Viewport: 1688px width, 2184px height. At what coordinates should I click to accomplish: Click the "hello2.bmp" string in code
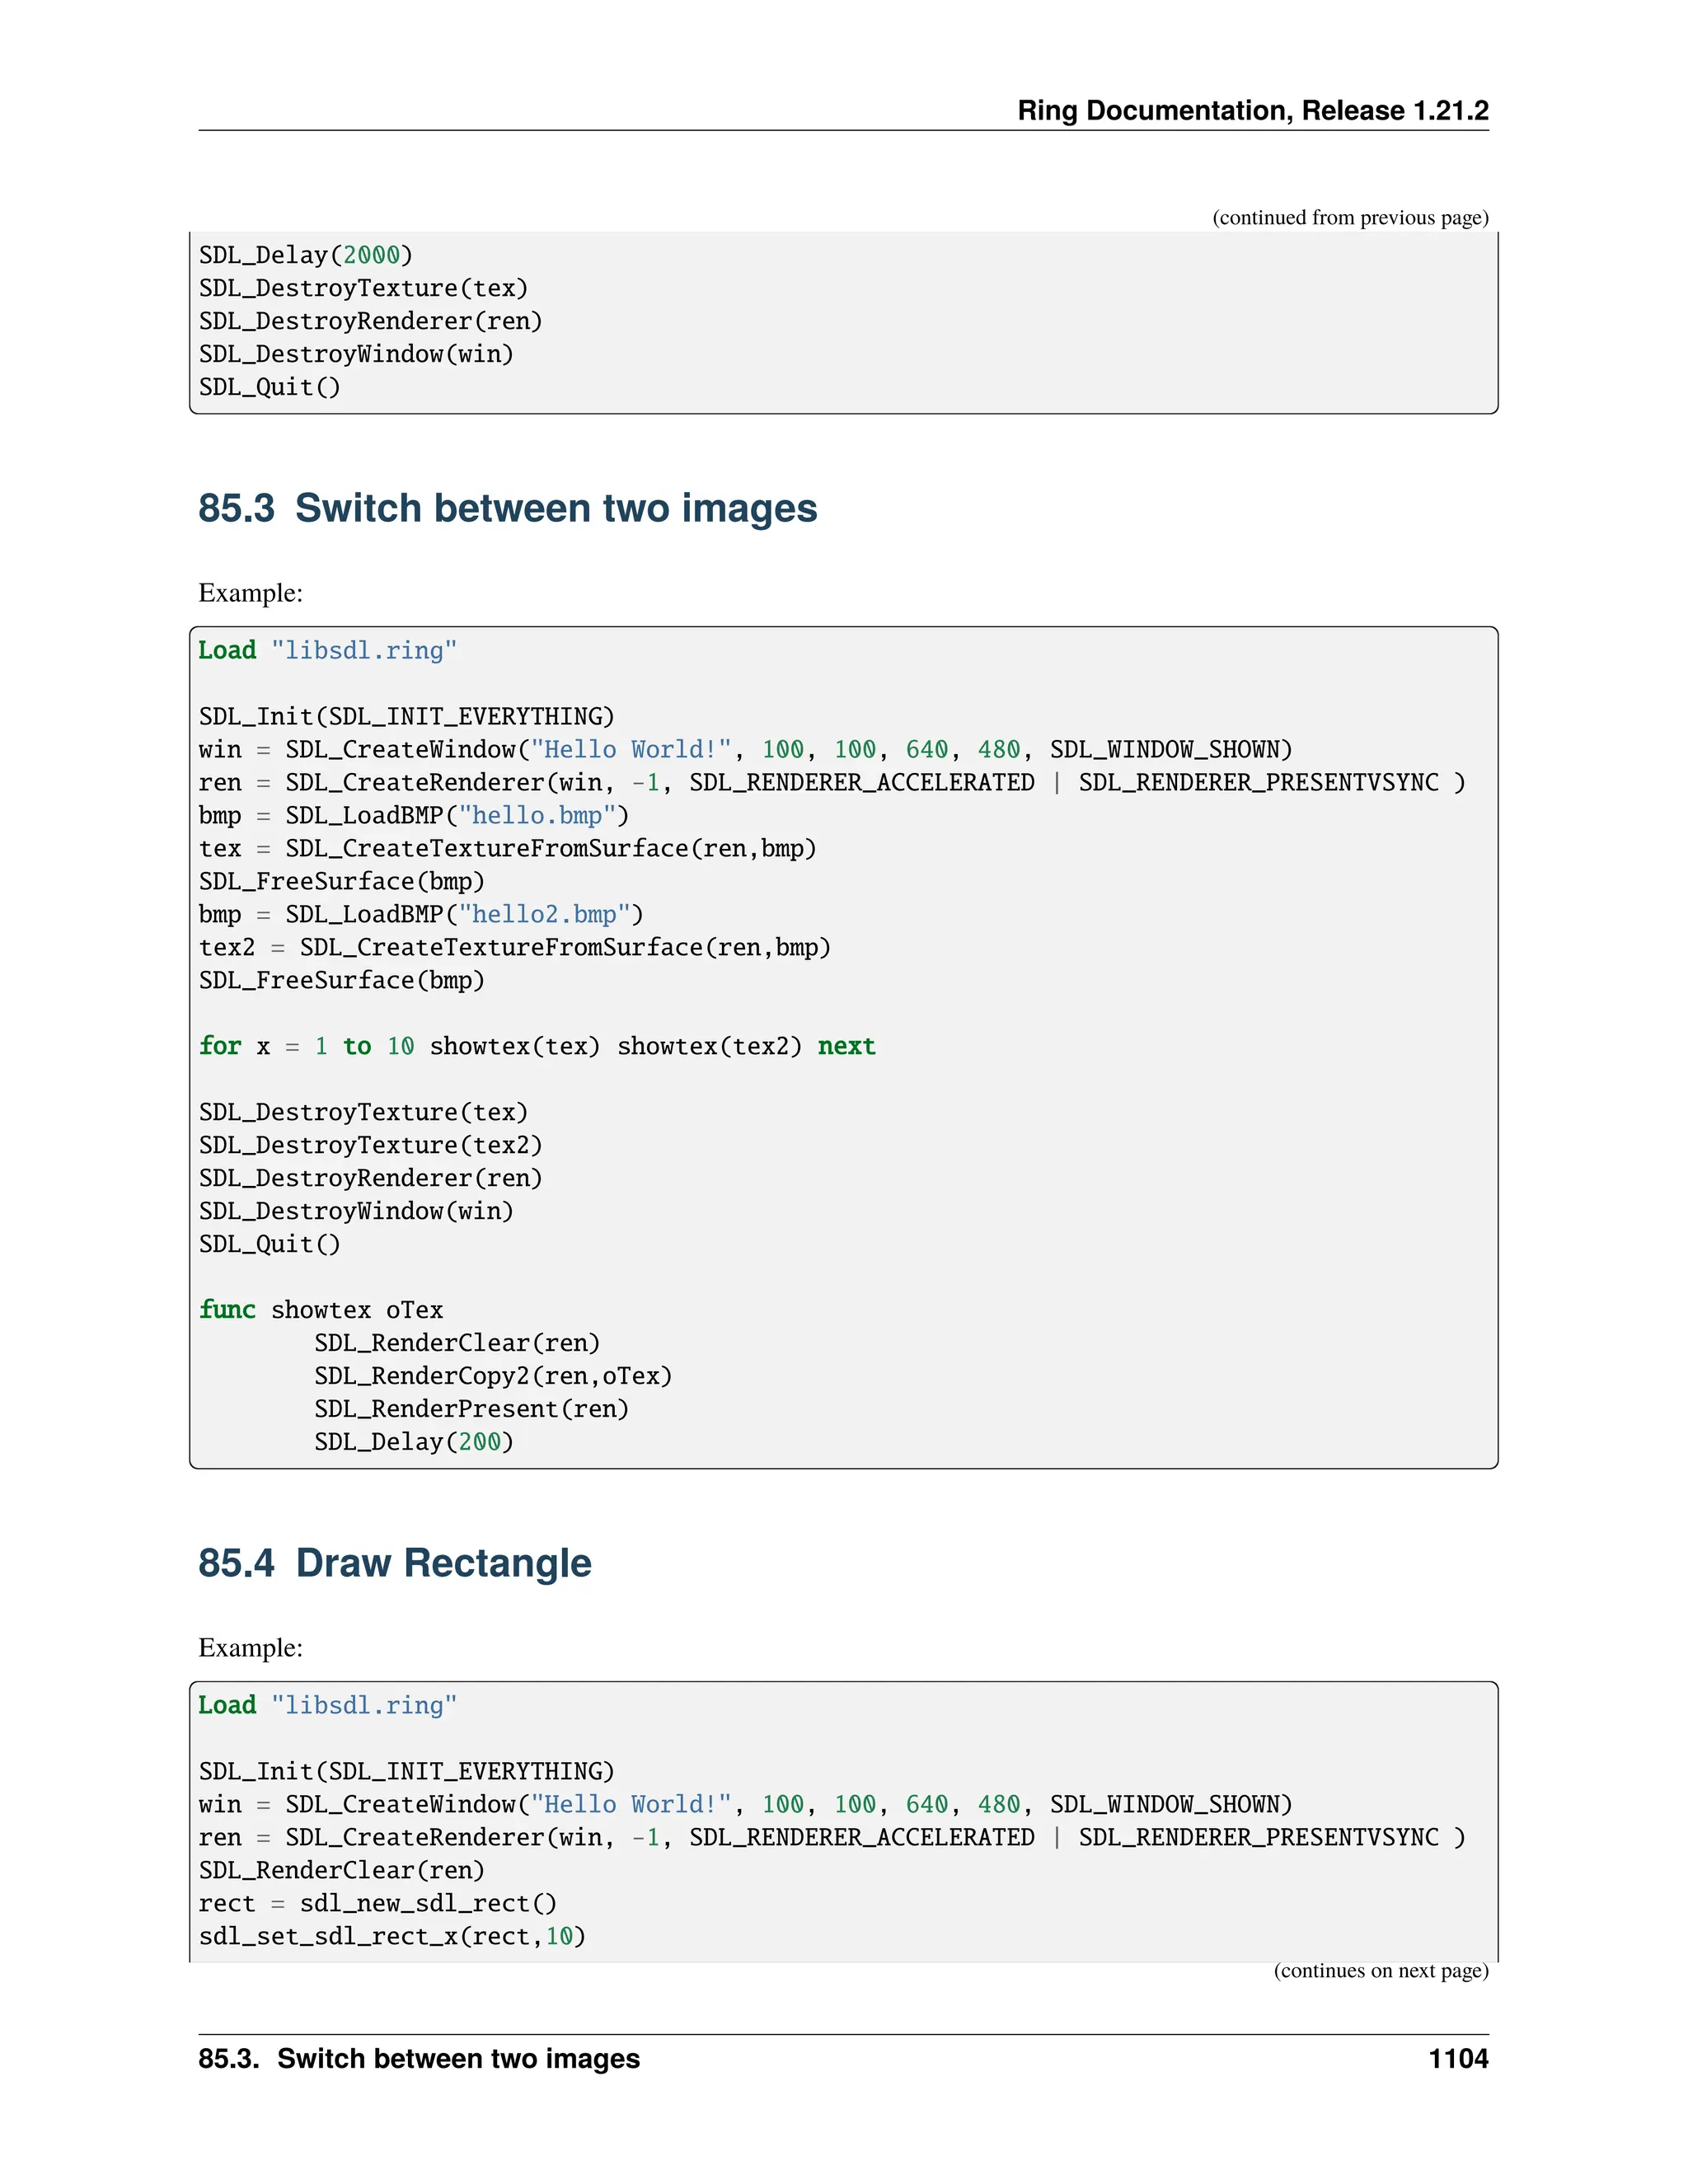pos(544,915)
